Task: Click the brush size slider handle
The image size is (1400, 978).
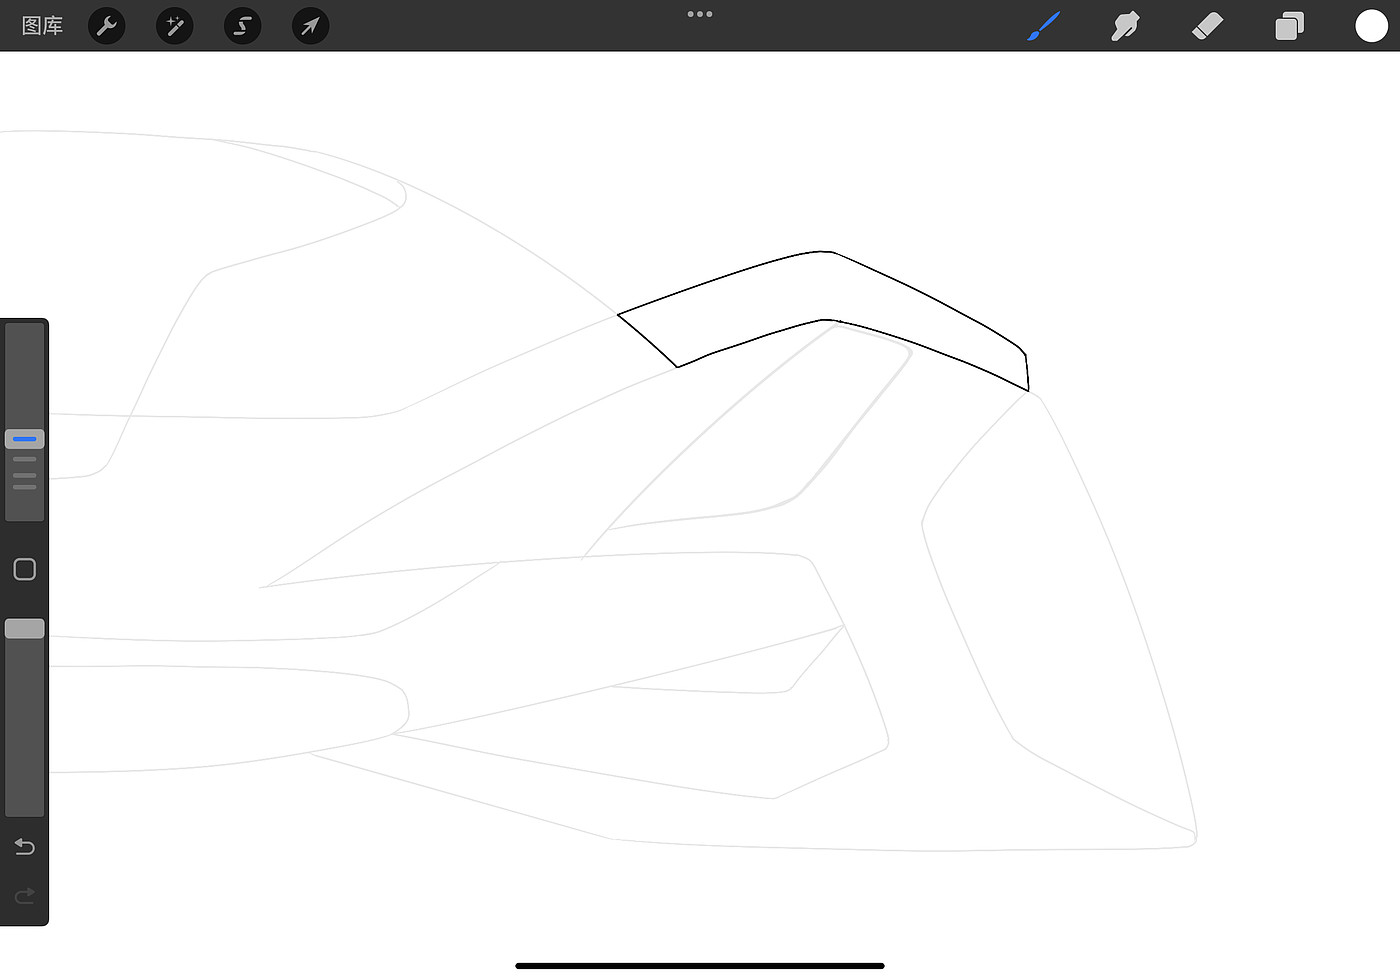Action: (25, 439)
